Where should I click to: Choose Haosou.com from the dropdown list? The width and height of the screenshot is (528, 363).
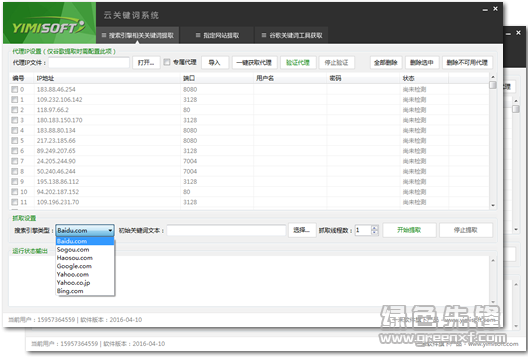point(85,258)
